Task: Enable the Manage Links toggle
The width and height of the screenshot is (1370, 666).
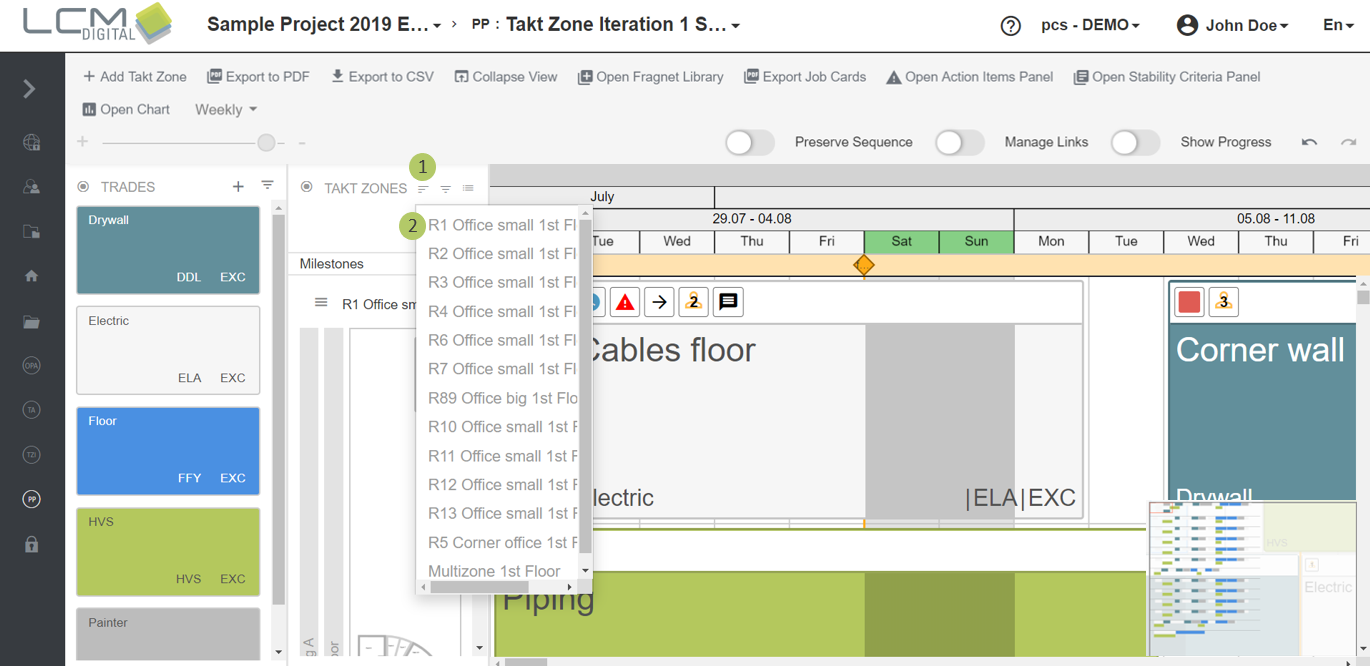Action: click(x=959, y=142)
